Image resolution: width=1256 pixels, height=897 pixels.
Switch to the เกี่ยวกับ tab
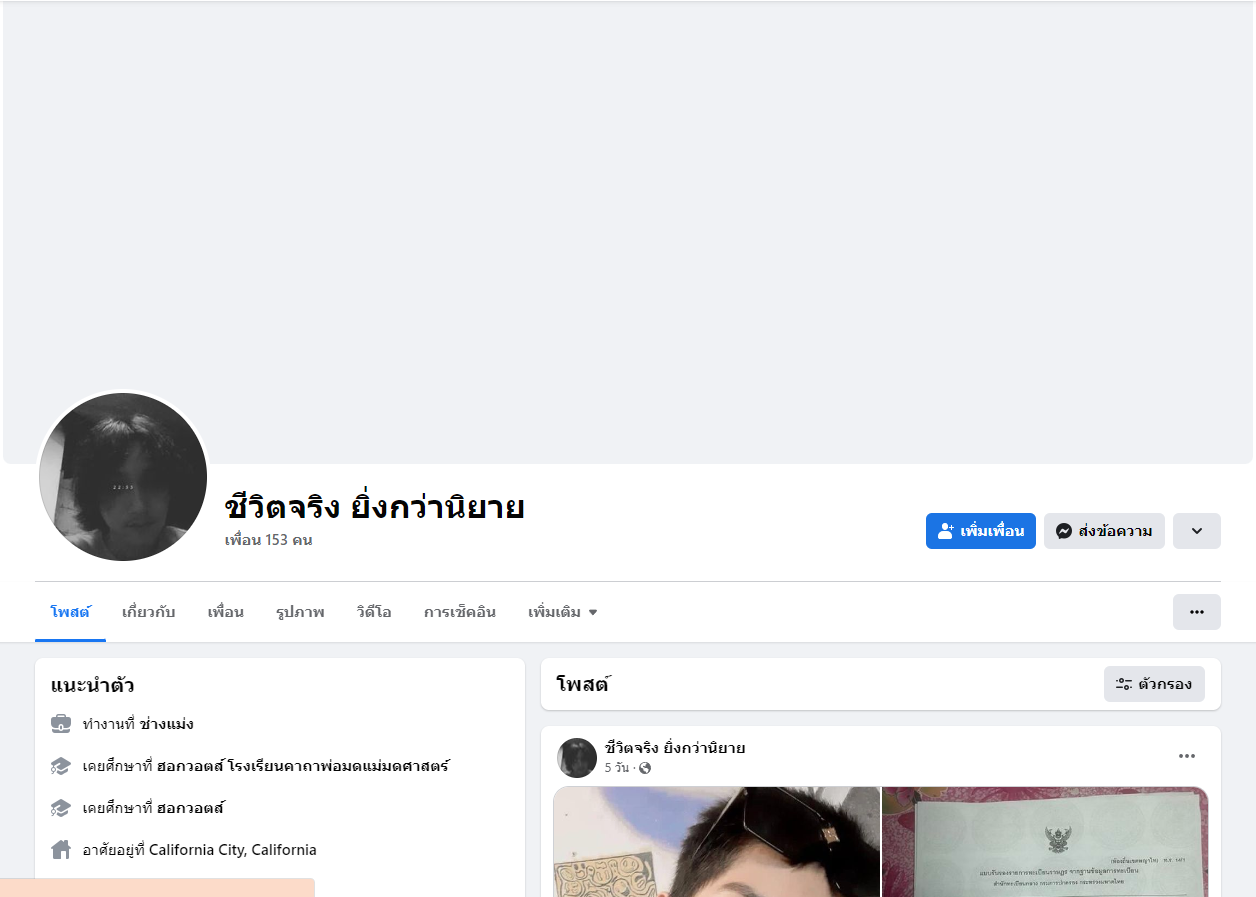click(x=148, y=612)
